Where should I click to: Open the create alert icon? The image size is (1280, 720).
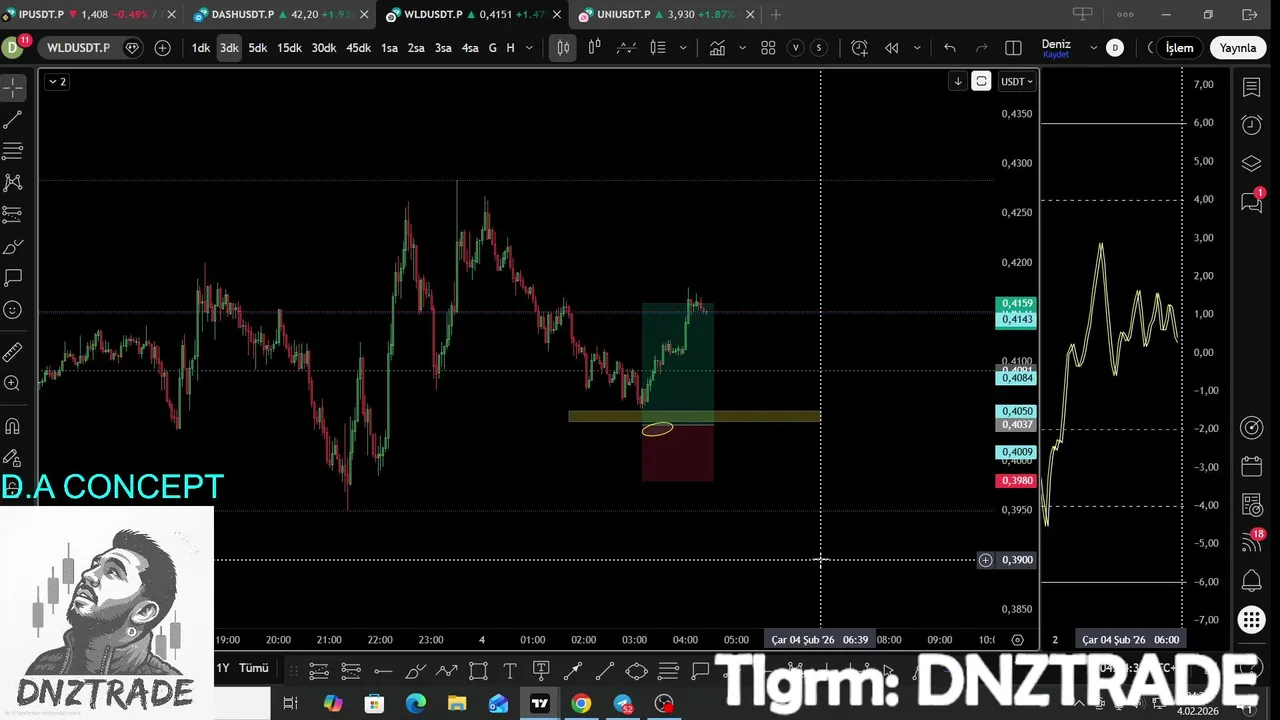click(859, 48)
